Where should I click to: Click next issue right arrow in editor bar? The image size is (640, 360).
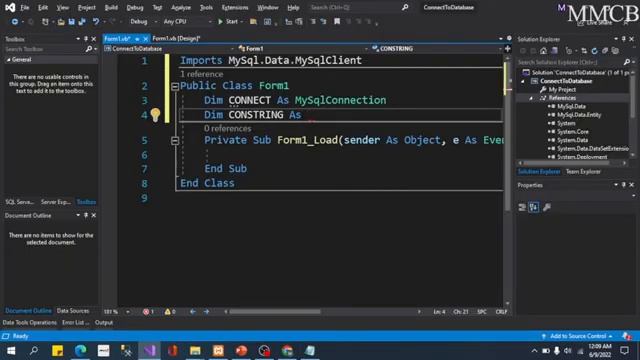tap(207, 312)
